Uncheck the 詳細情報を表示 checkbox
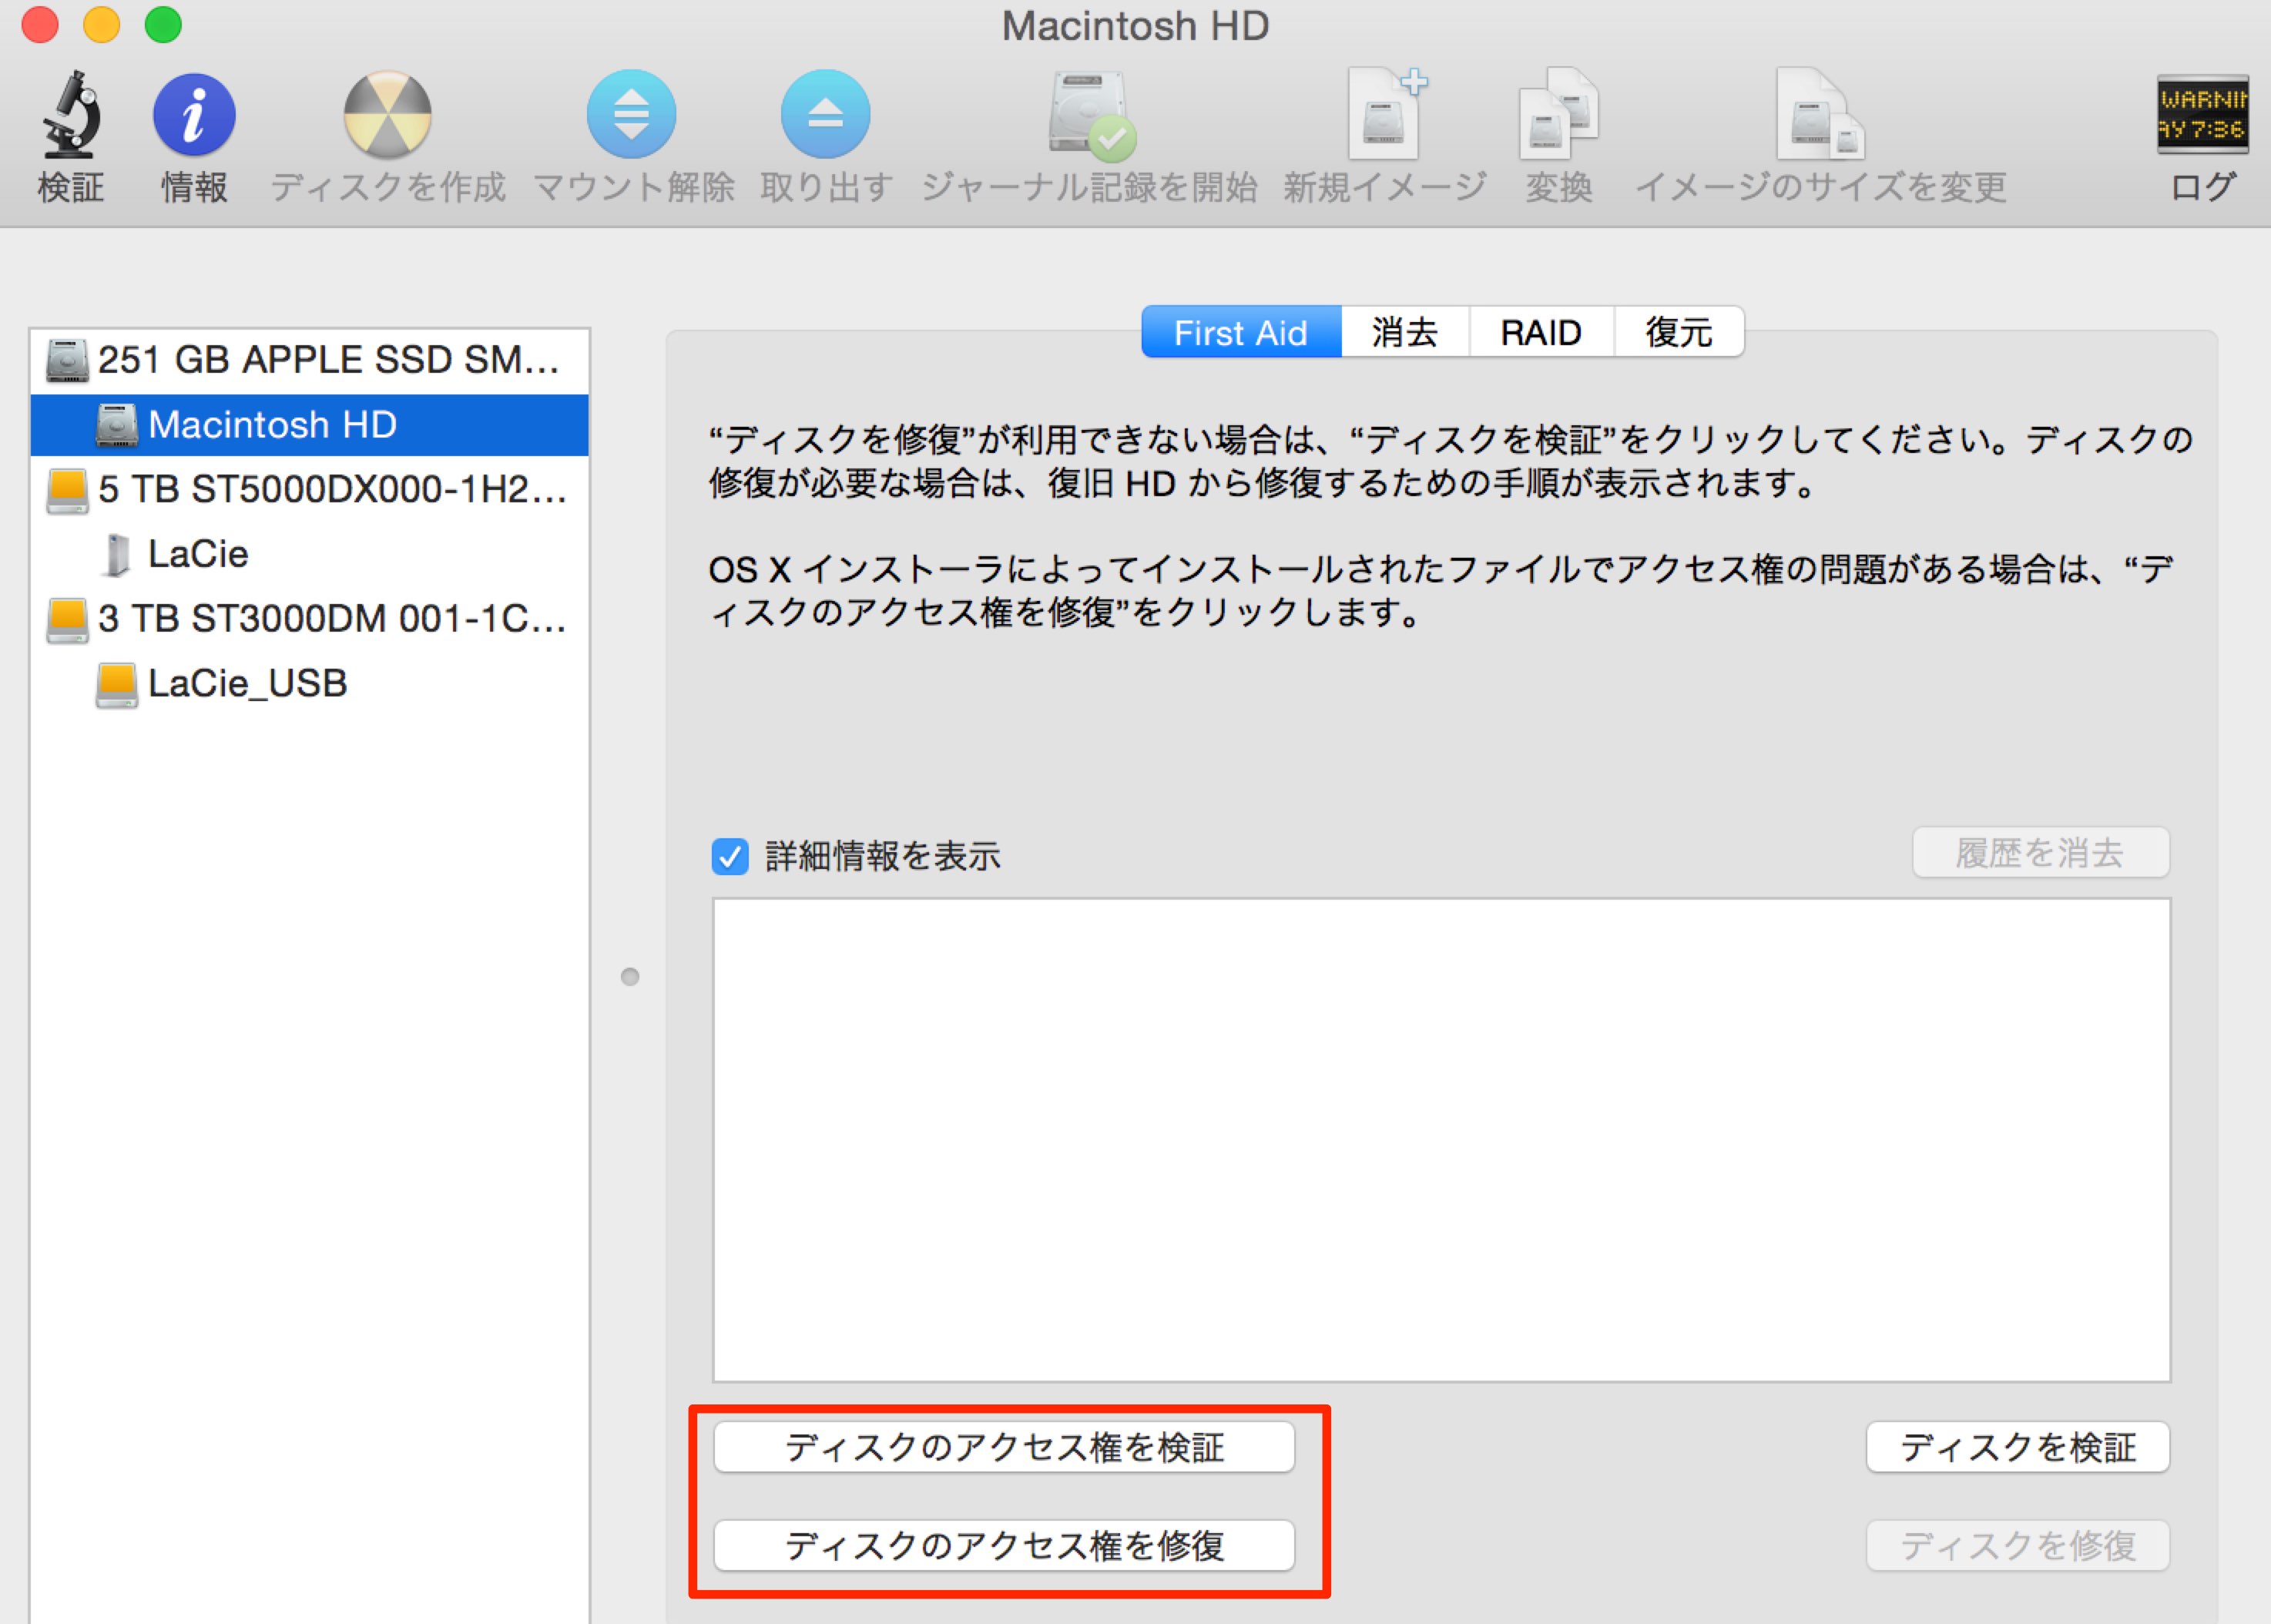The width and height of the screenshot is (2271, 1624). pyautogui.click(x=730, y=857)
